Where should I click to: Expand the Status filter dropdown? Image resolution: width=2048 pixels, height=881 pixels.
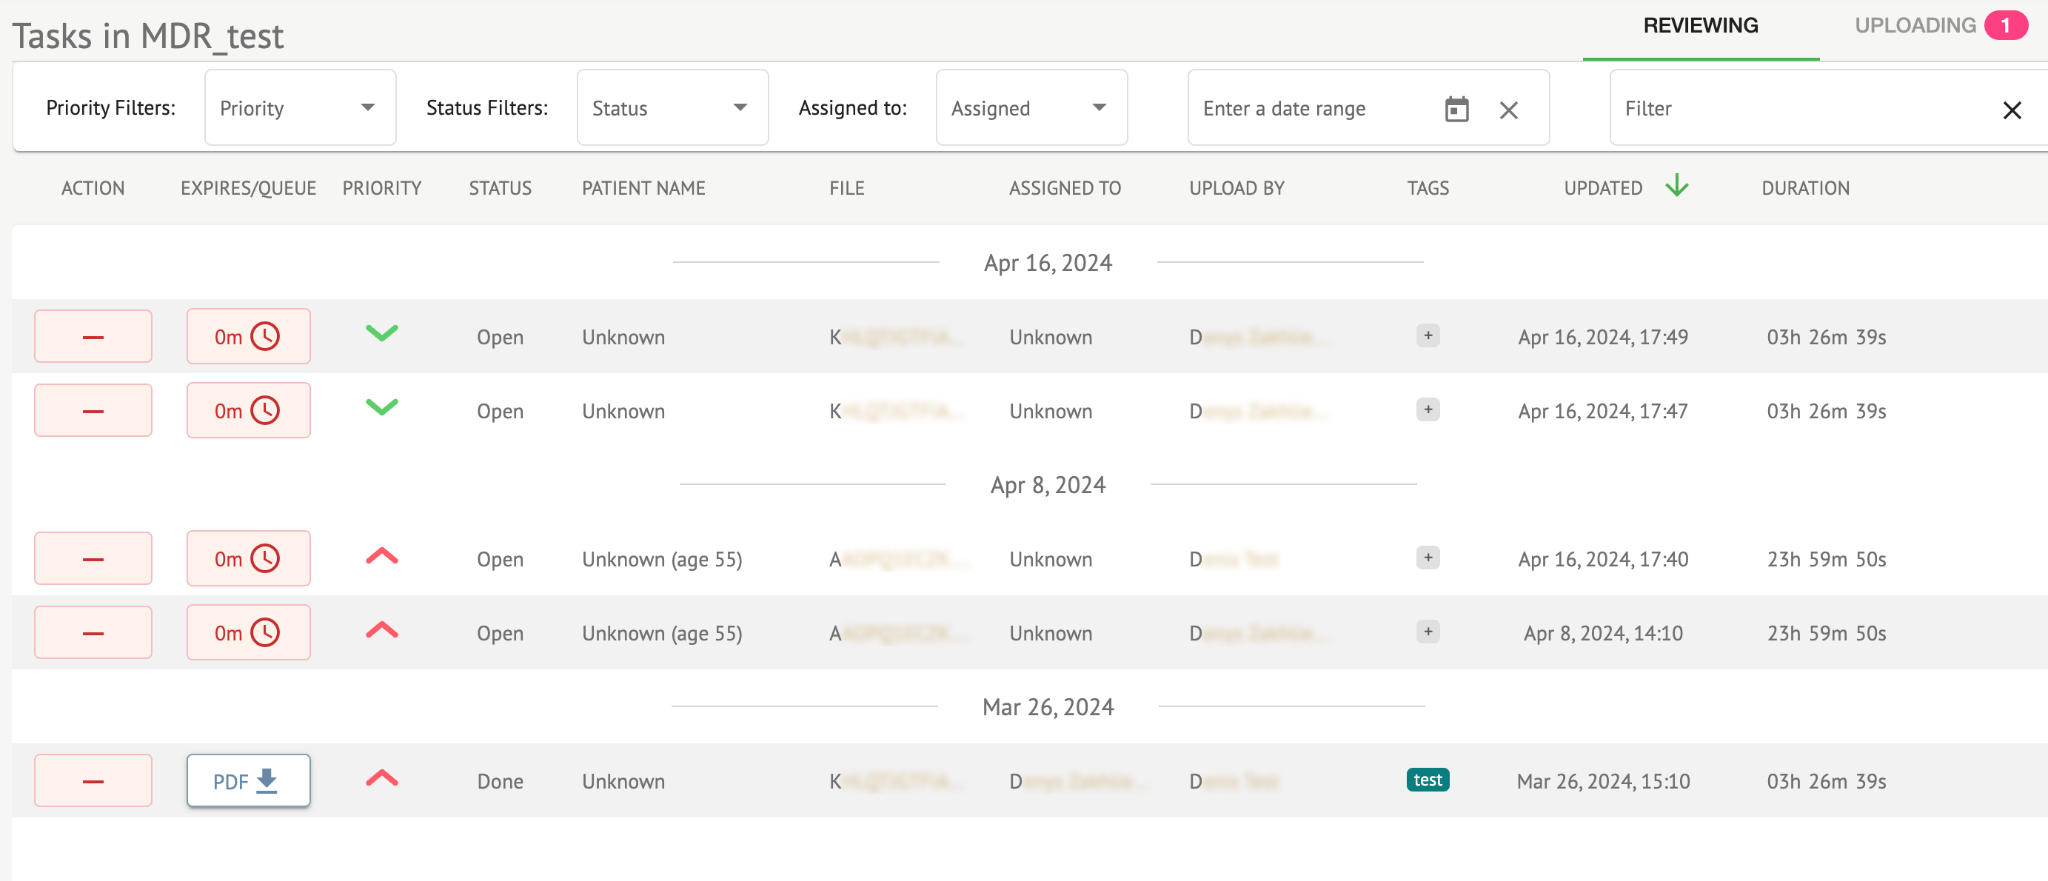tap(672, 108)
